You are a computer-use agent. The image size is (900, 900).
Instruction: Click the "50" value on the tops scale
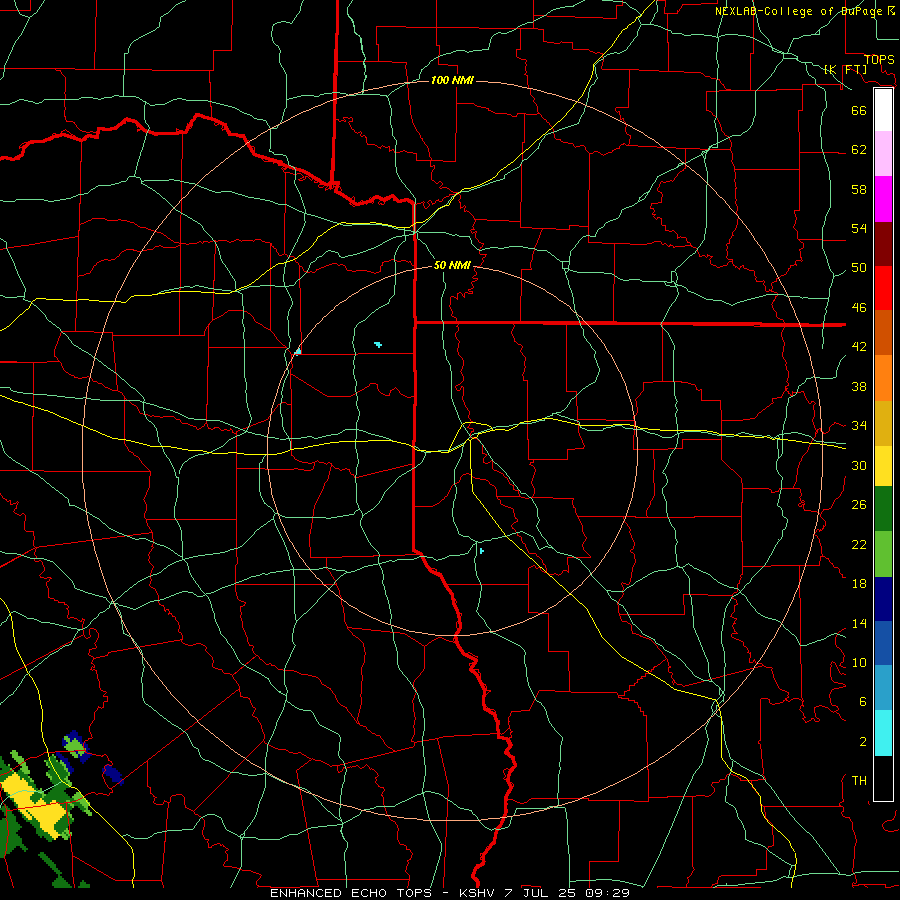859,268
